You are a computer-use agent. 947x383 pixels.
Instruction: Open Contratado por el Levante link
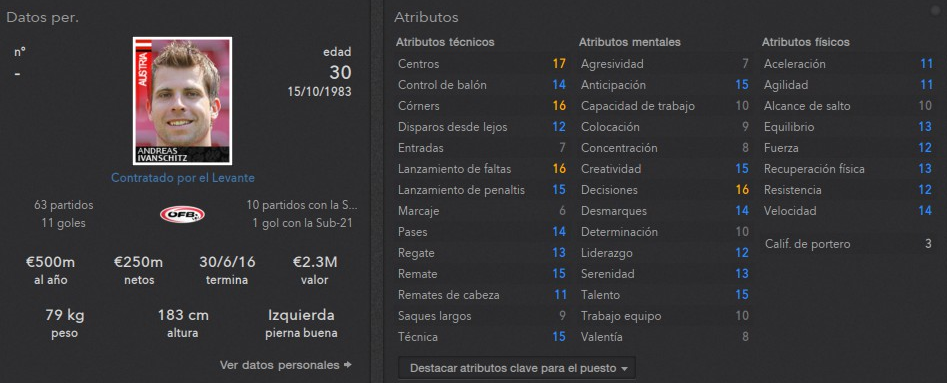point(182,178)
